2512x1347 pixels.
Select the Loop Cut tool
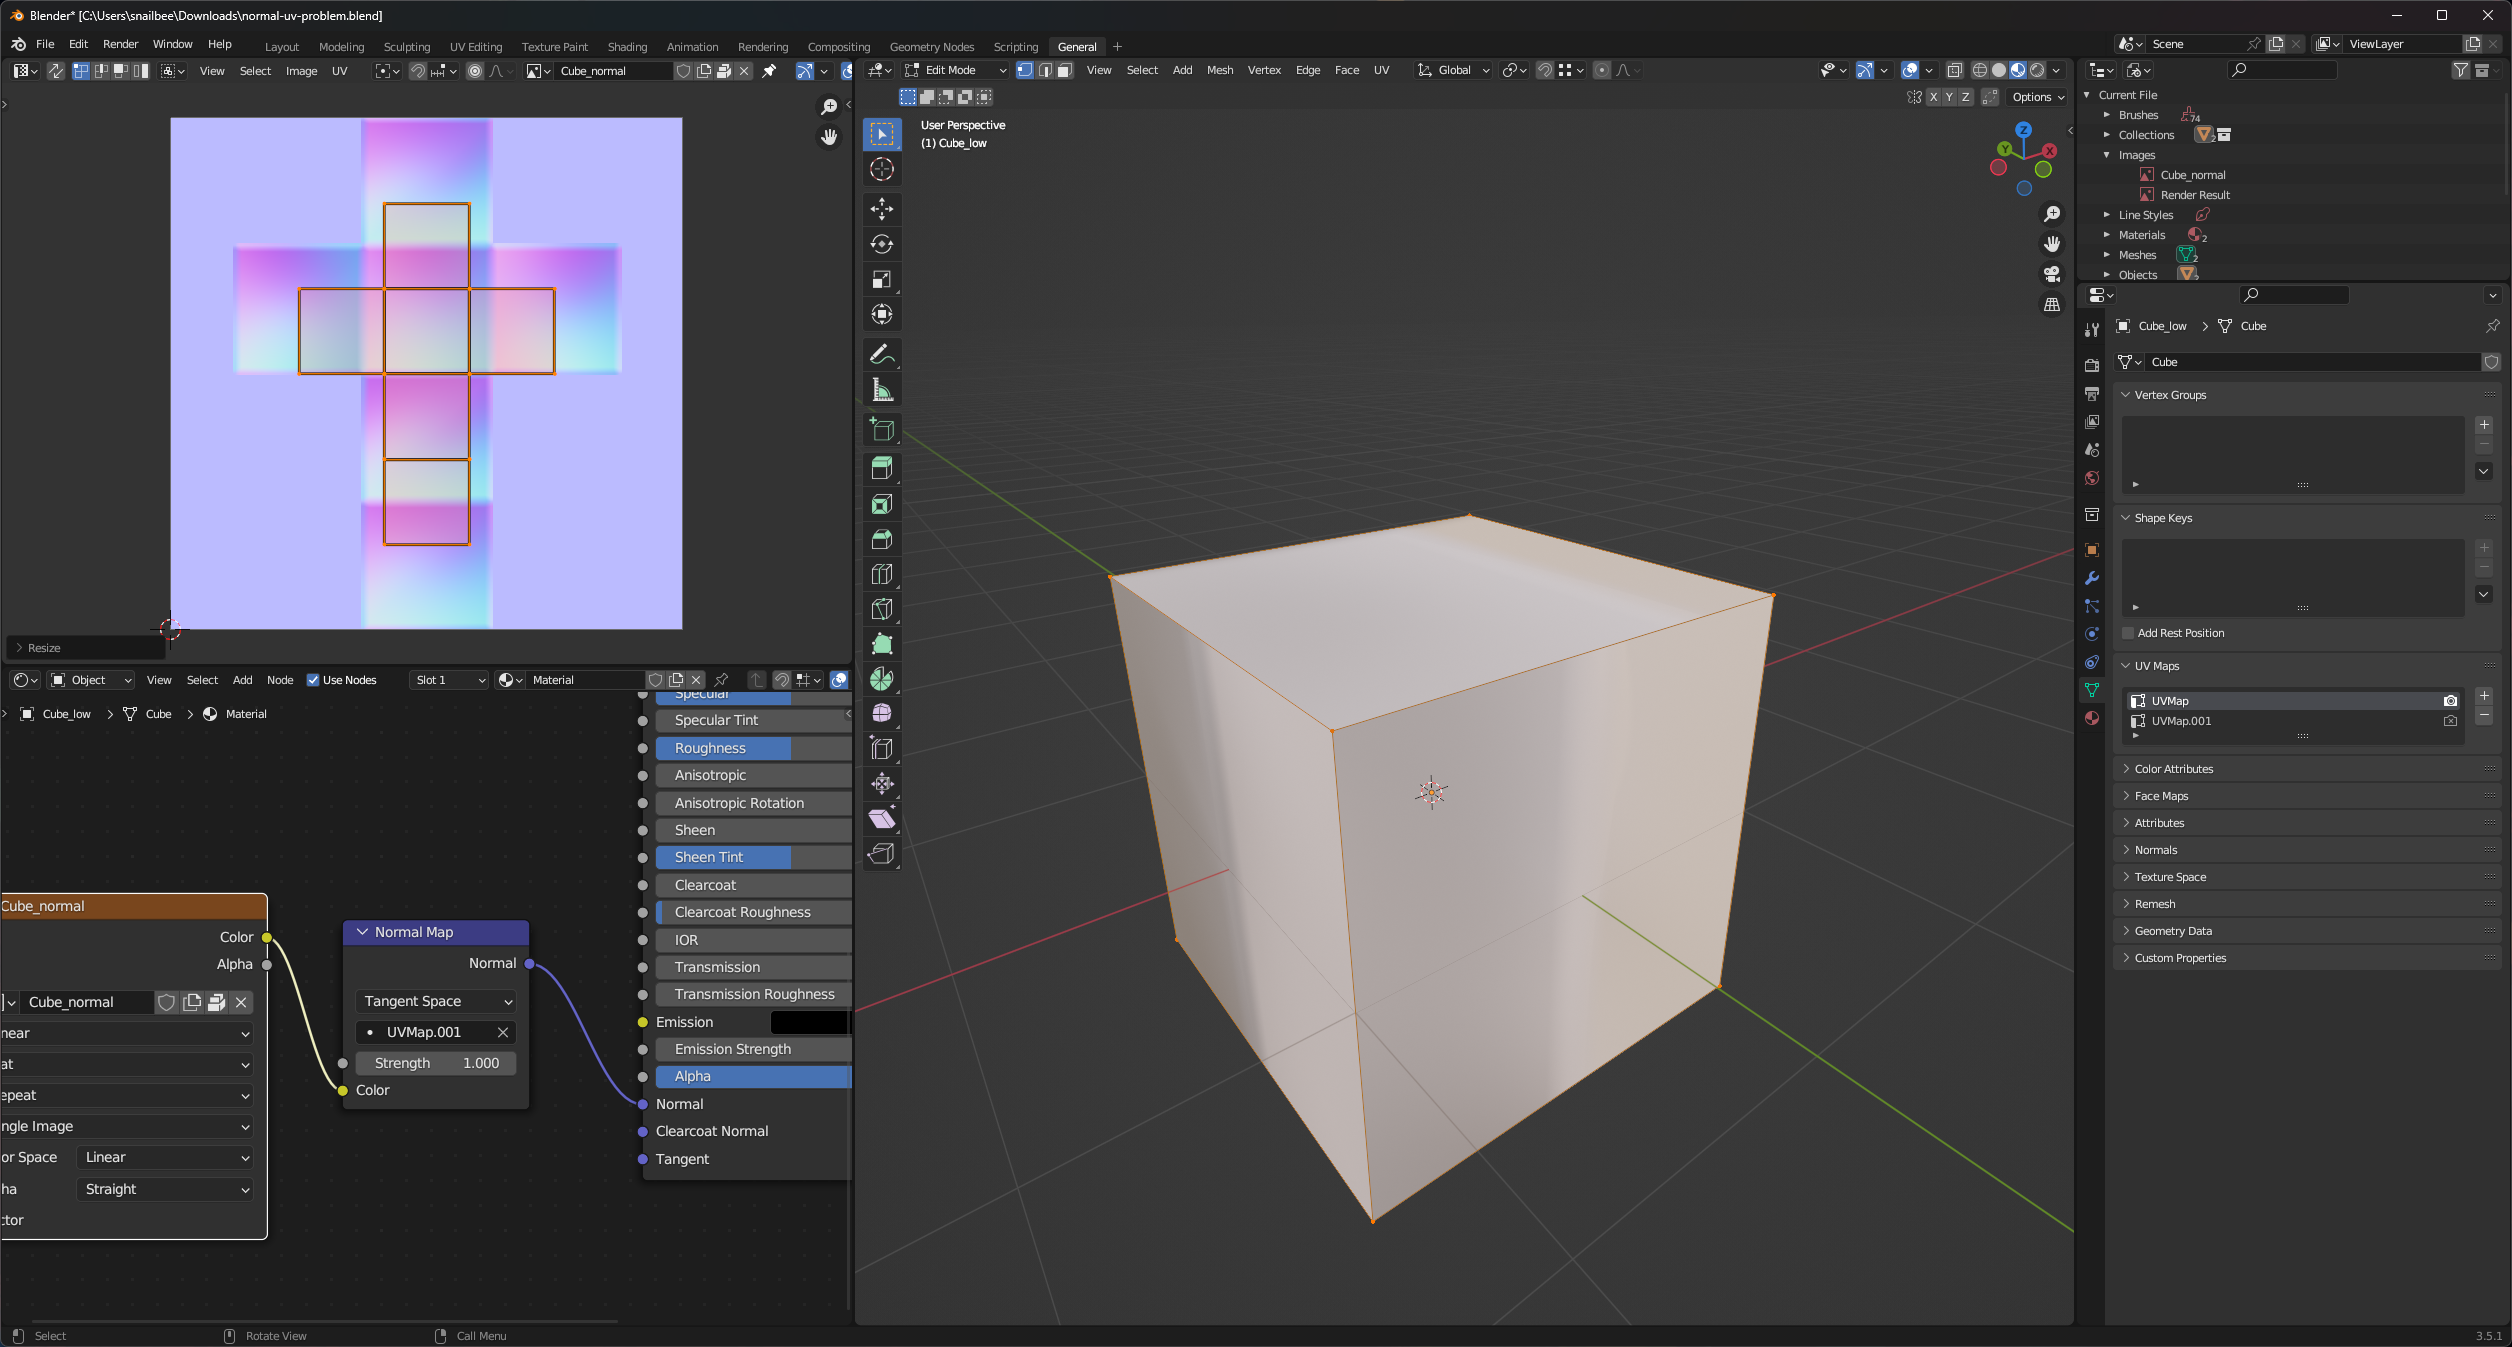coord(882,574)
